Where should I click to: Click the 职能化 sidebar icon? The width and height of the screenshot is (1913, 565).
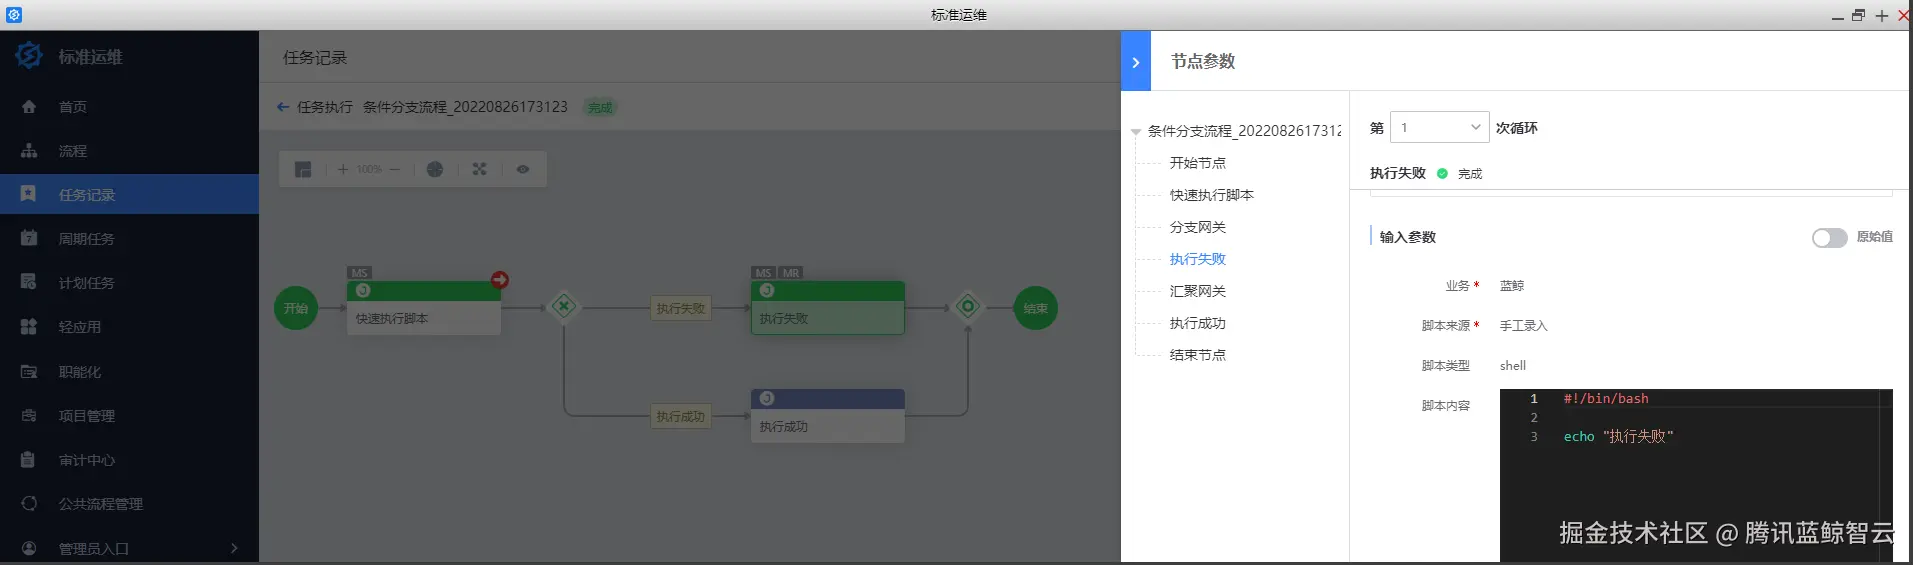click(29, 371)
